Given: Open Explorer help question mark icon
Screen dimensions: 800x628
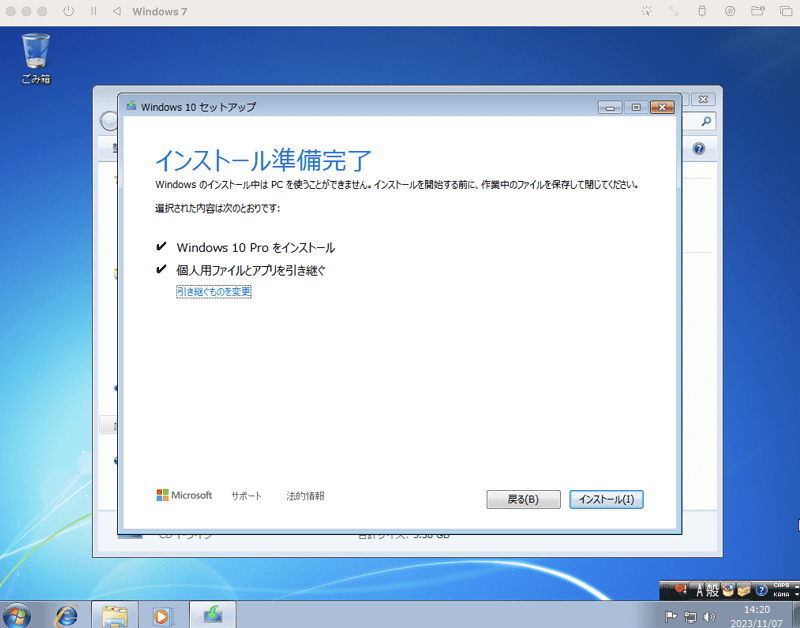Looking at the screenshot, I should click(x=699, y=148).
